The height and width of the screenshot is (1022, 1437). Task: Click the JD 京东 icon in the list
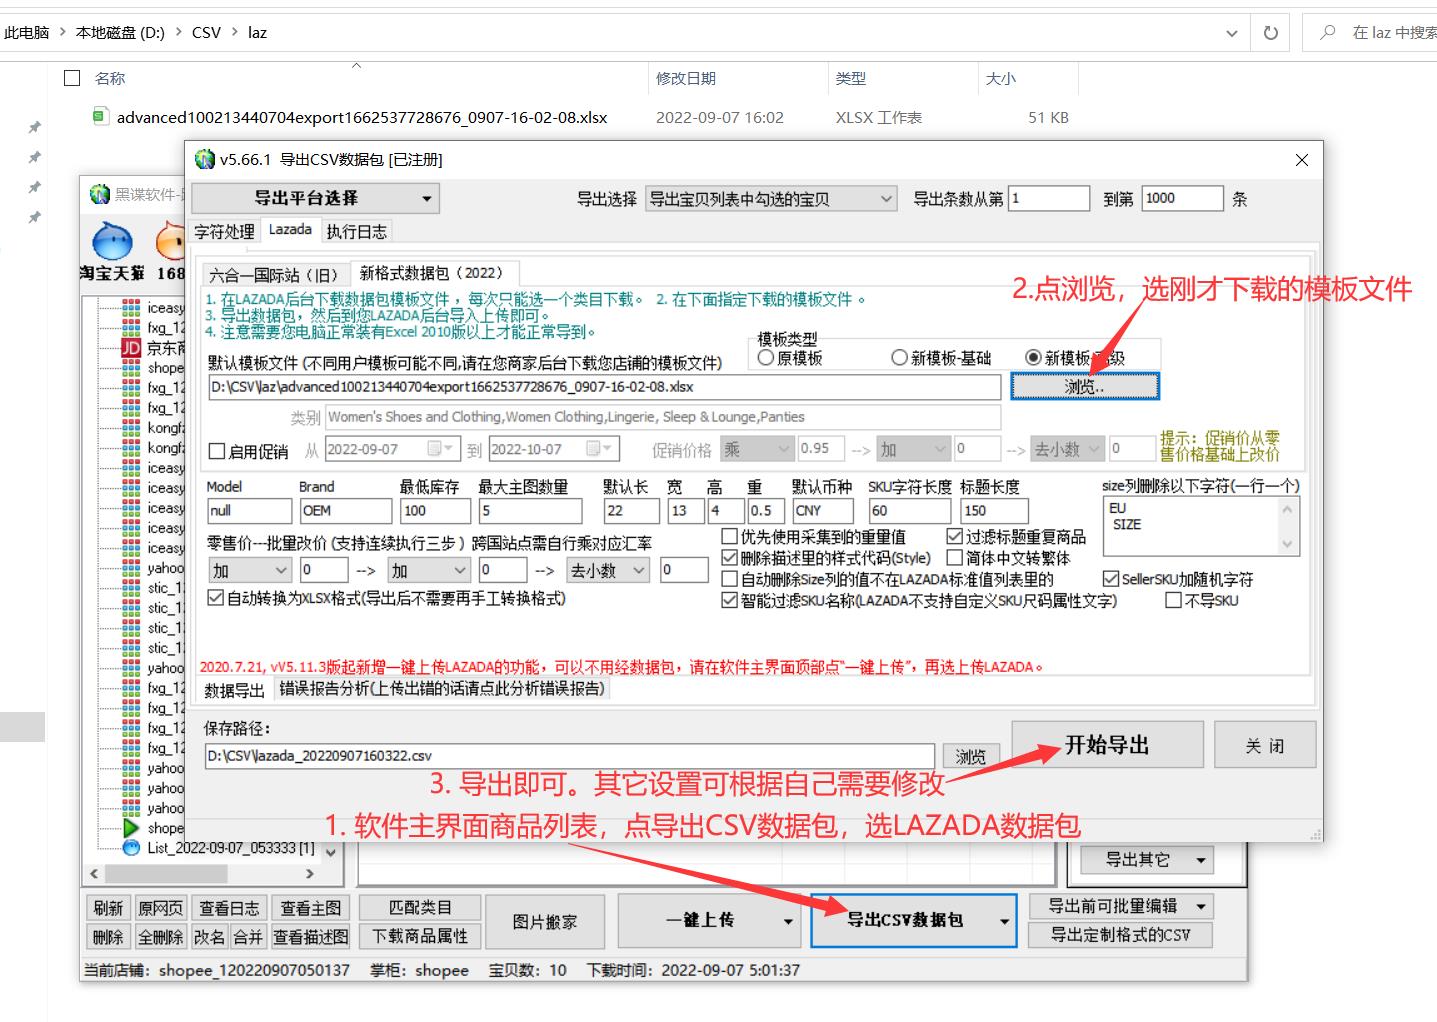click(131, 348)
